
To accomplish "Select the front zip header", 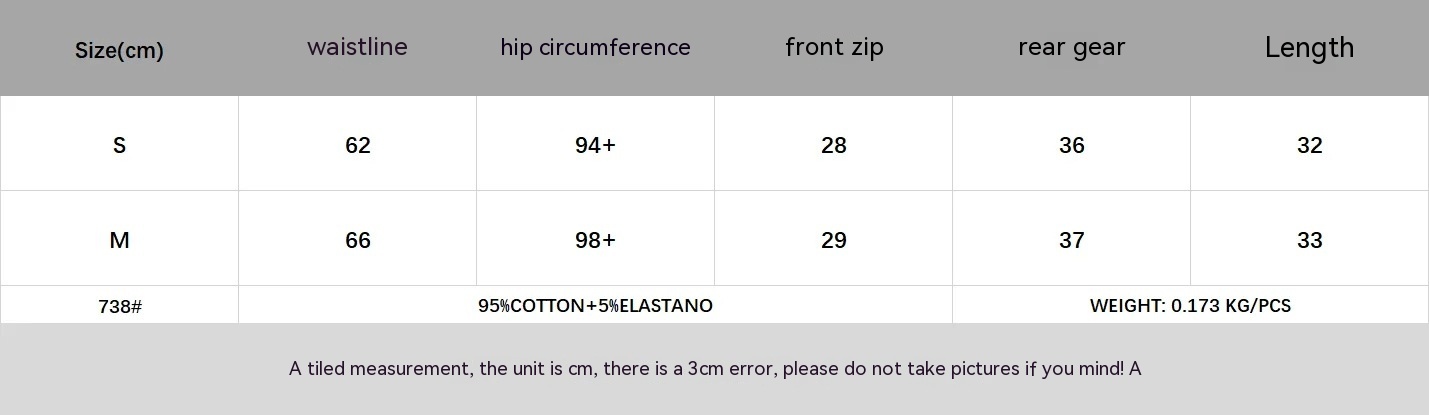I will tap(834, 47).
